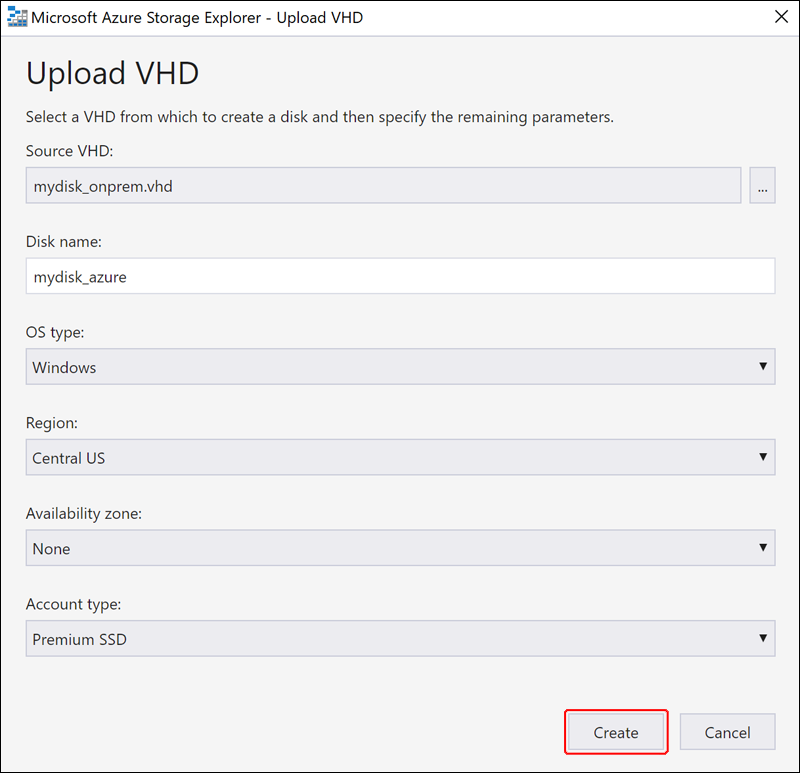Open the Account type combo box showing Premium SSD
The height and width of the screenshot is (773, 800).
coord(401,639)
